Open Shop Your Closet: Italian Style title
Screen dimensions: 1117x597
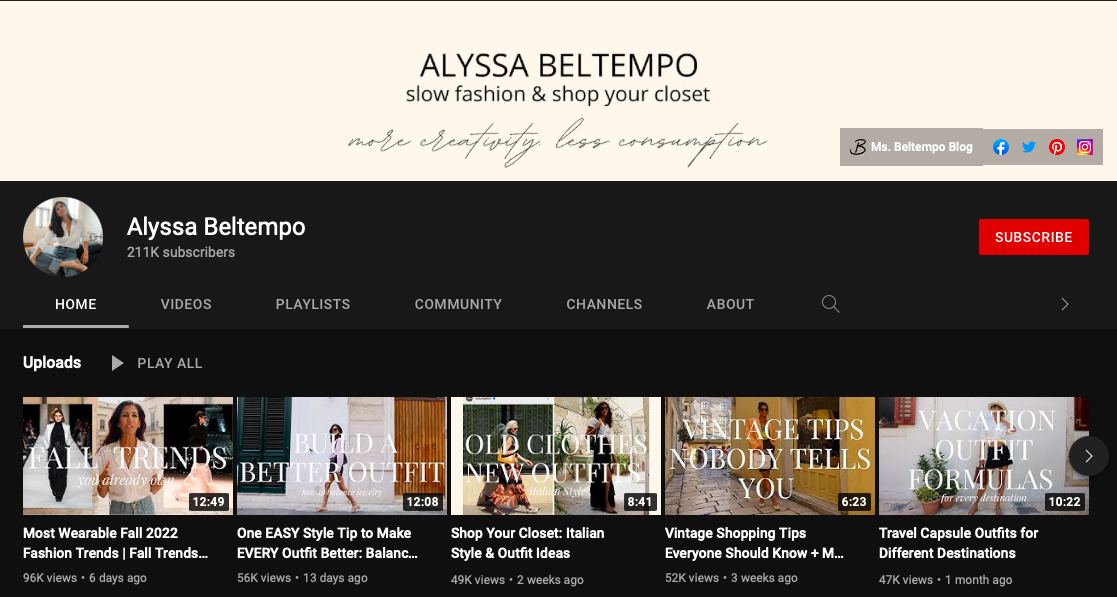click(x=528, y=543)
